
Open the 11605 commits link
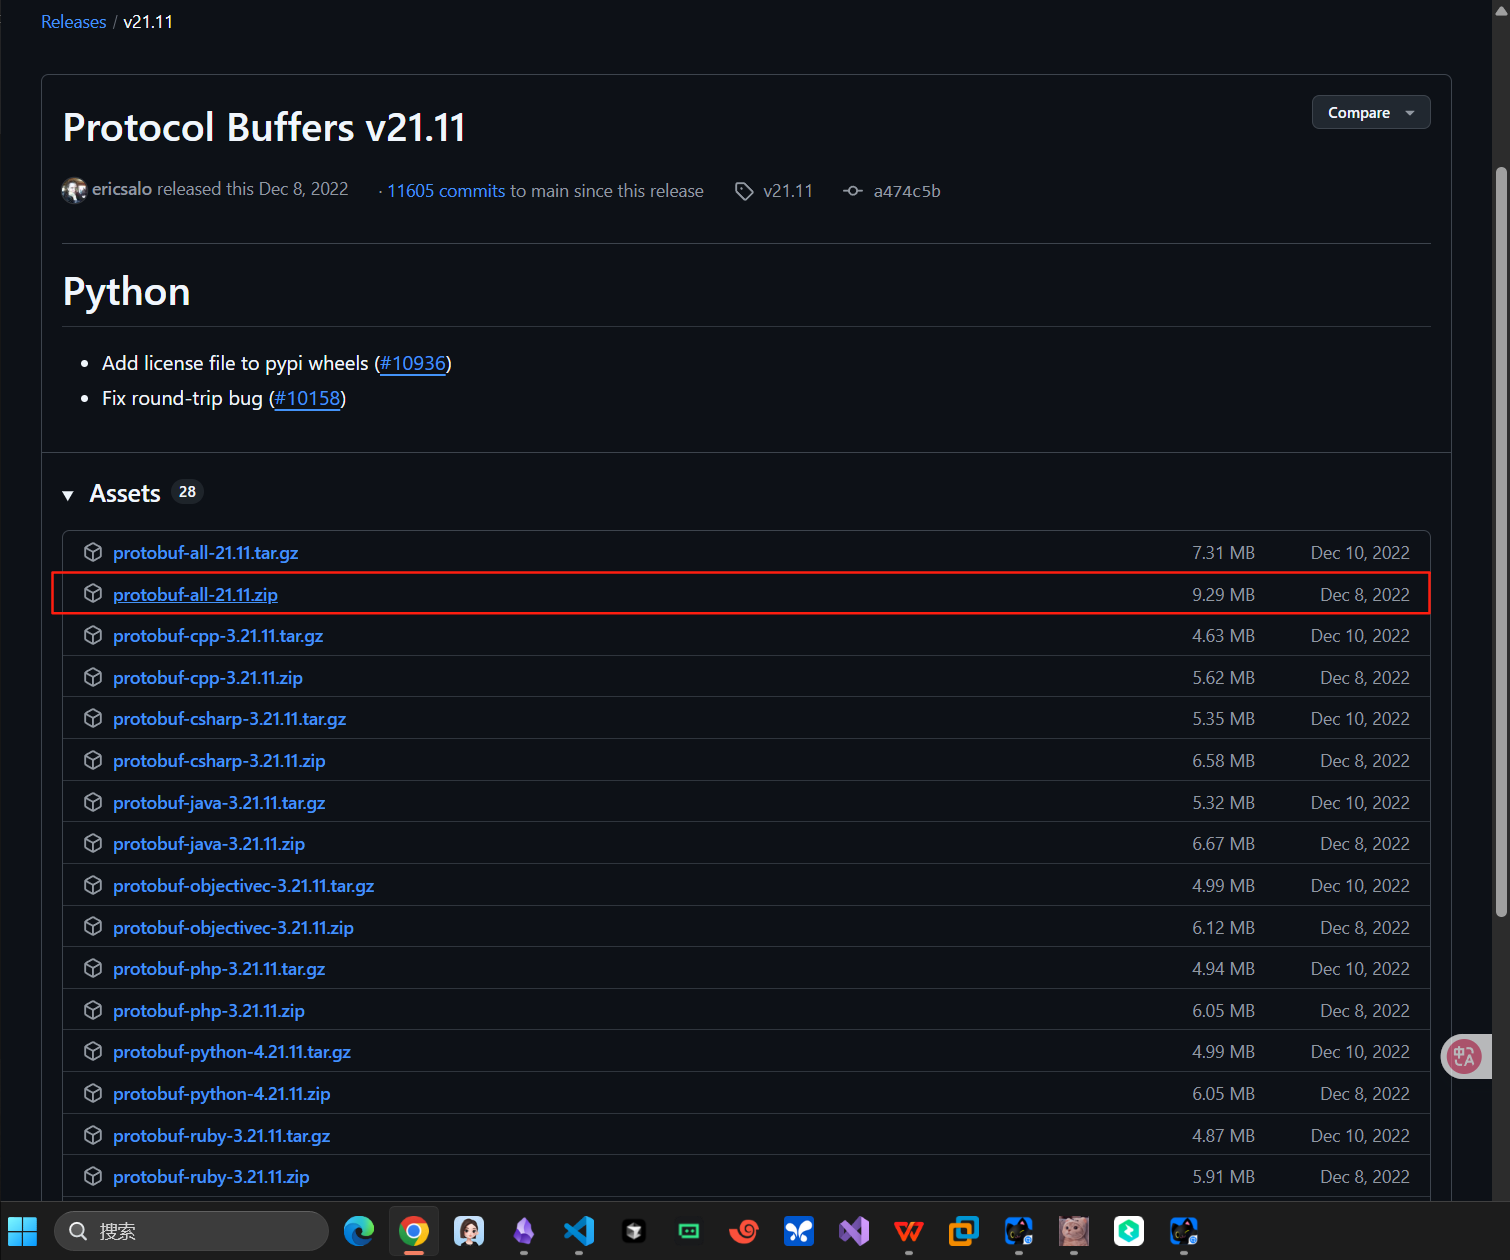[446, 191]
